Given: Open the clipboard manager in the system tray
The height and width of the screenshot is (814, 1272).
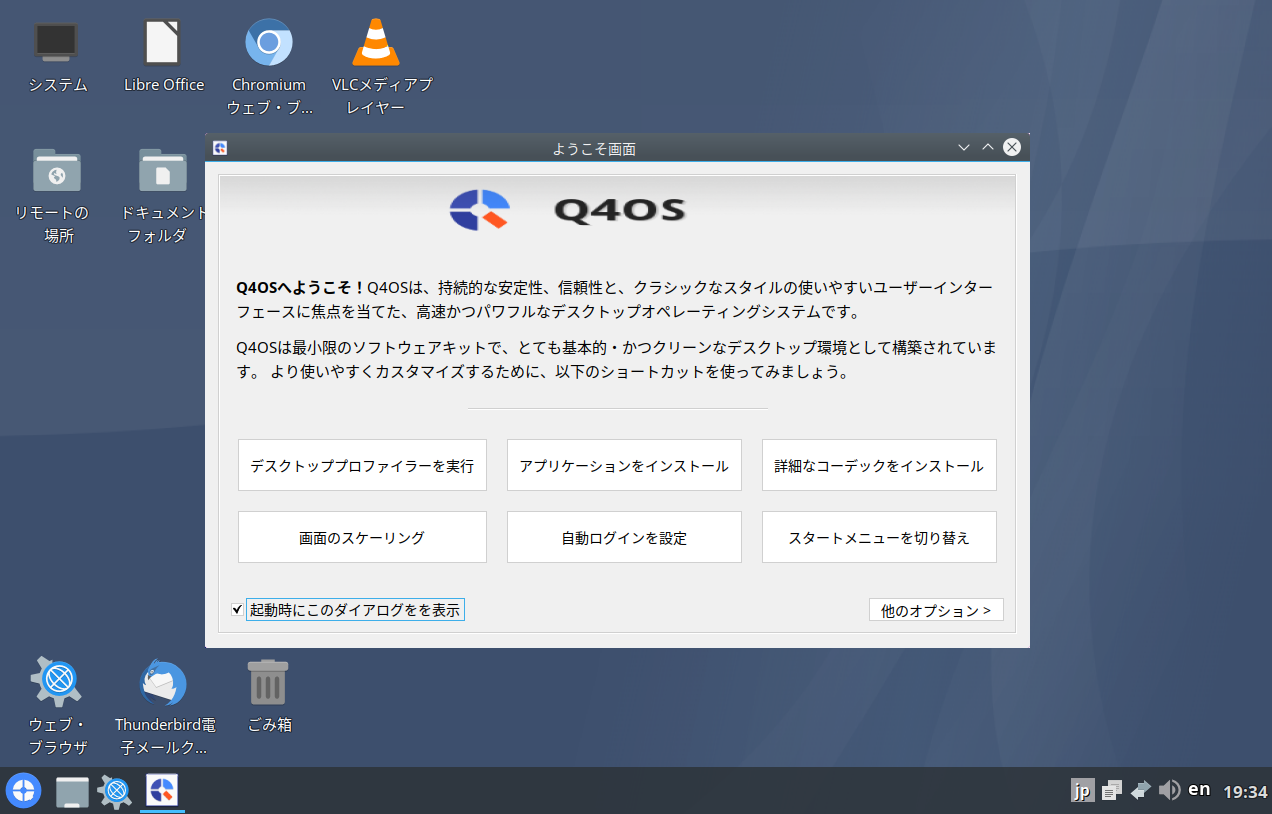Looking at the screenshot, I should [1111, 790].
